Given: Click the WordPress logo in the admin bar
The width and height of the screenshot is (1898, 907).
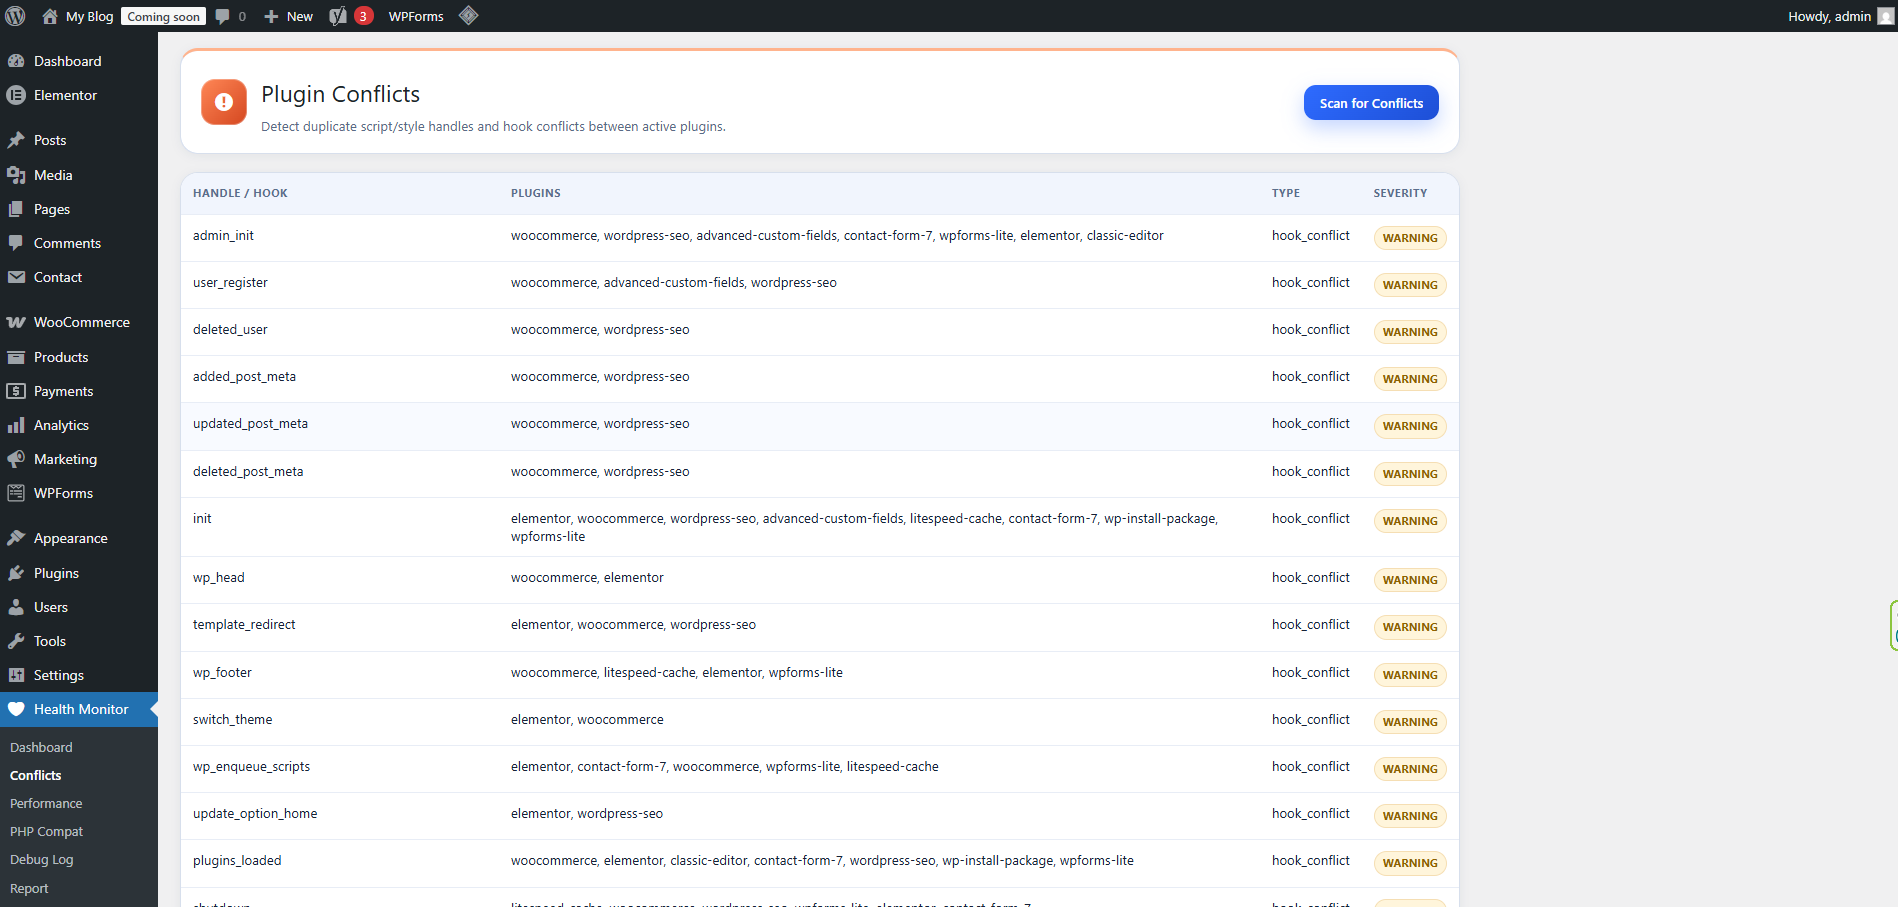Looking at the screenshot, I should tap(15, 16).
